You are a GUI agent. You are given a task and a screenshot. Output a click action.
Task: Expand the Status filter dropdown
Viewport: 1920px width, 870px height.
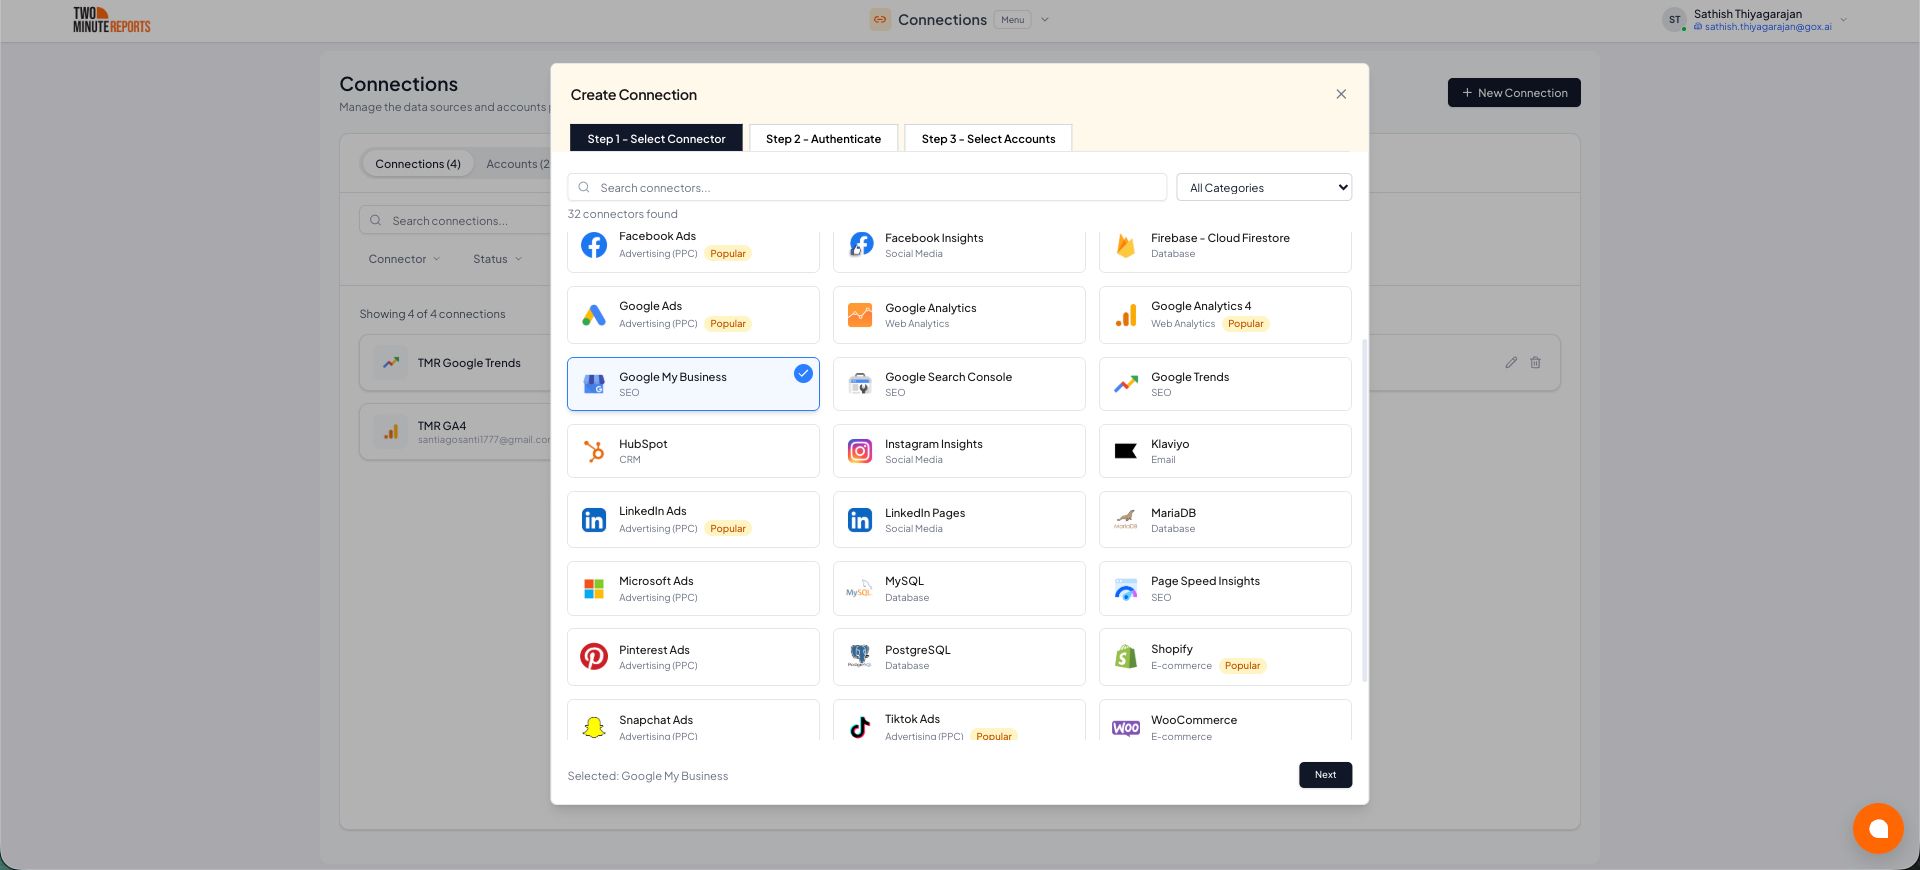point(497,259)
